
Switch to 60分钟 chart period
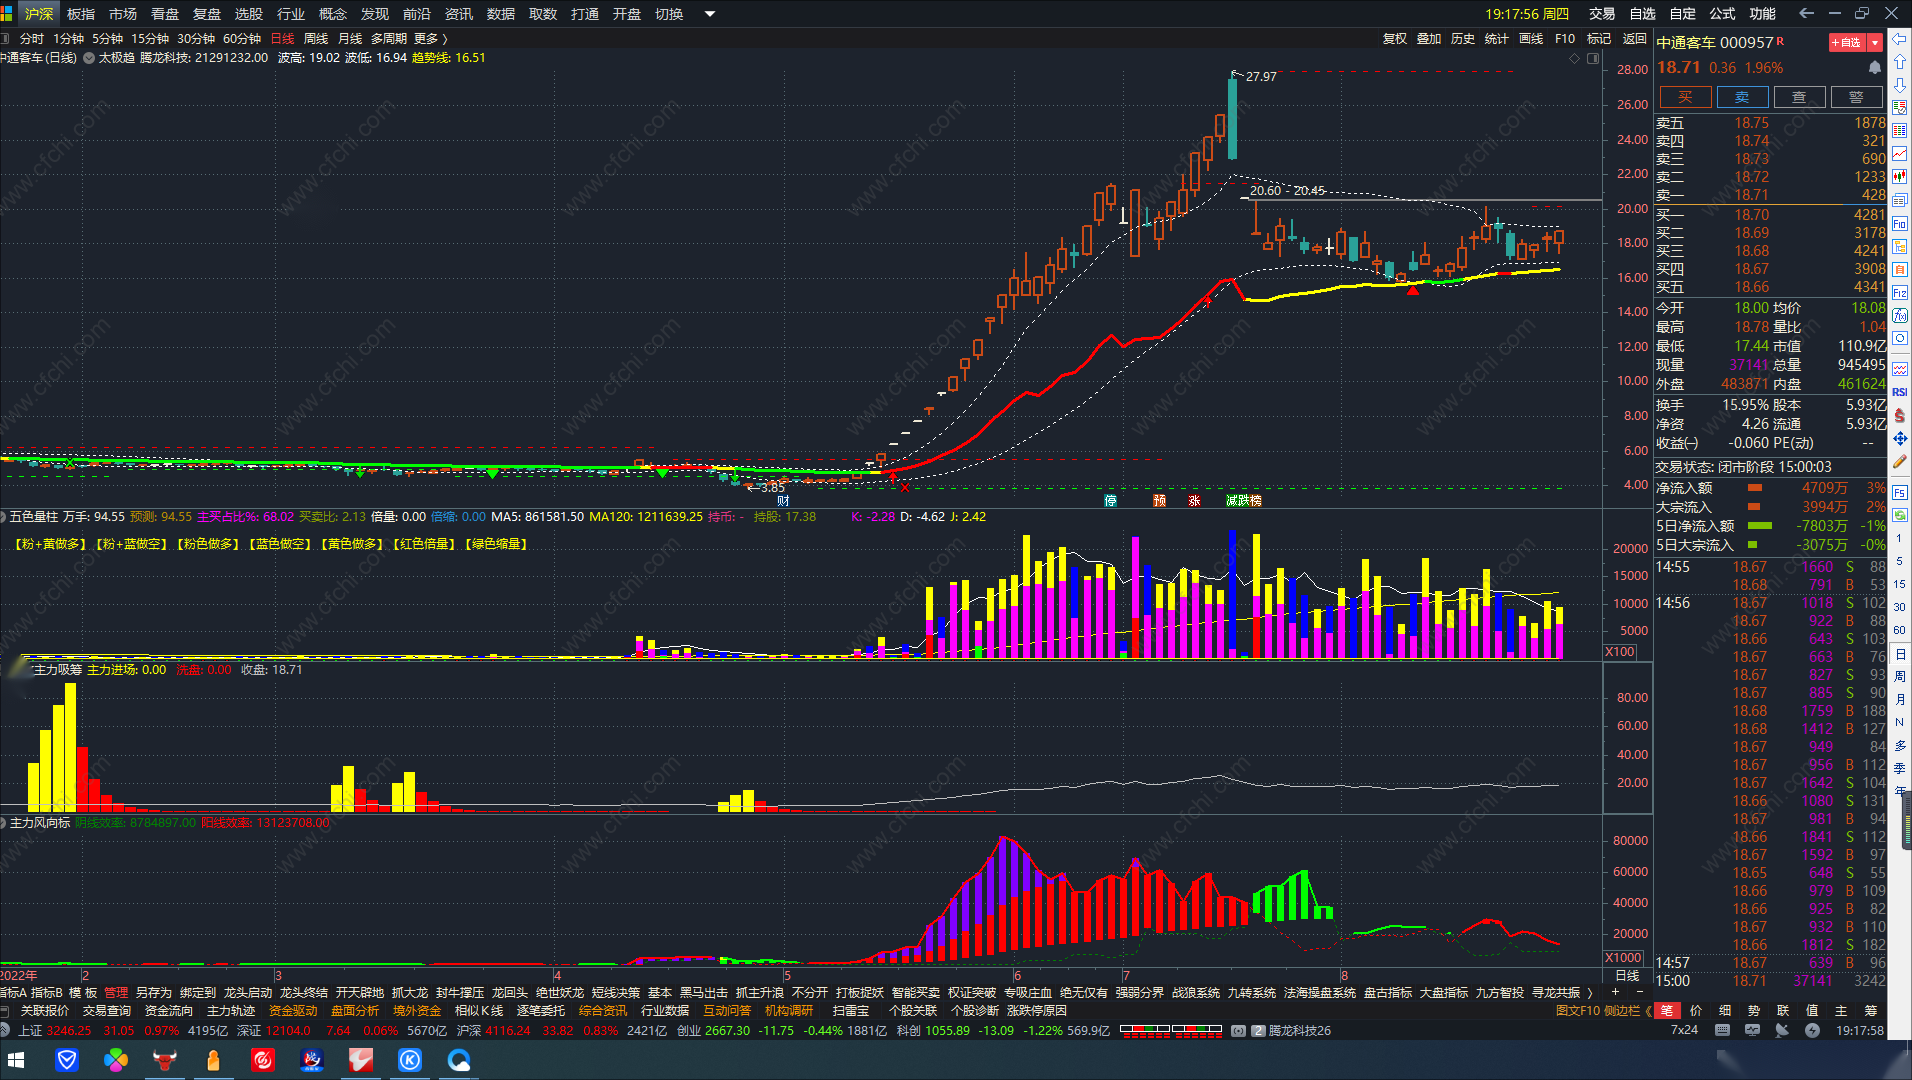coord(242,39)
